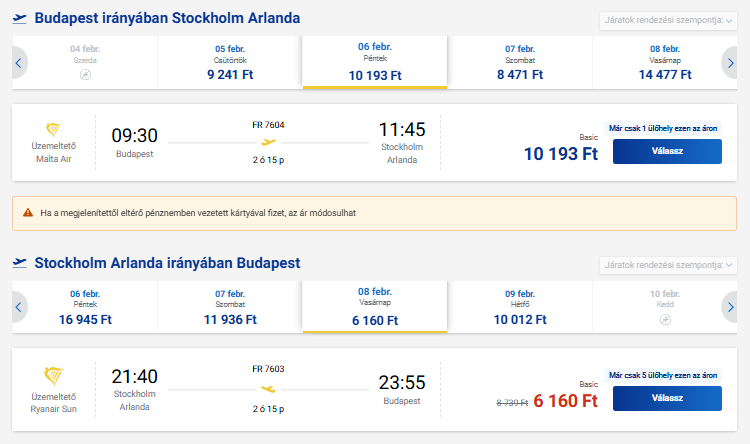Click the Ryanair Sun harp logo

[x=53, y=376]
